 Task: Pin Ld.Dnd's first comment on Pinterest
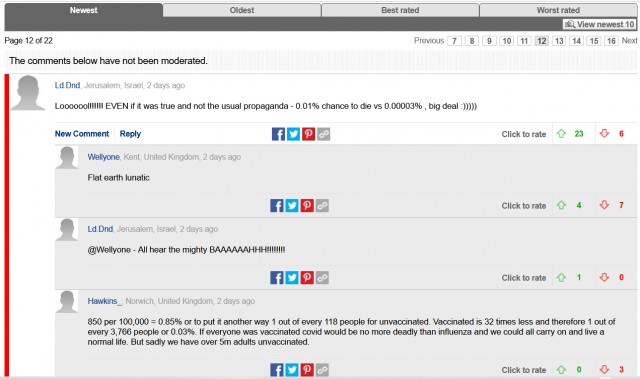click(308, 134)
